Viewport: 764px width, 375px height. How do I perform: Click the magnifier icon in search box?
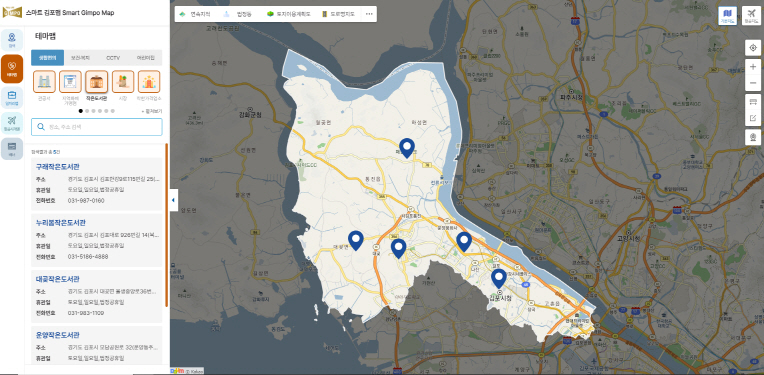coord(41,127)
